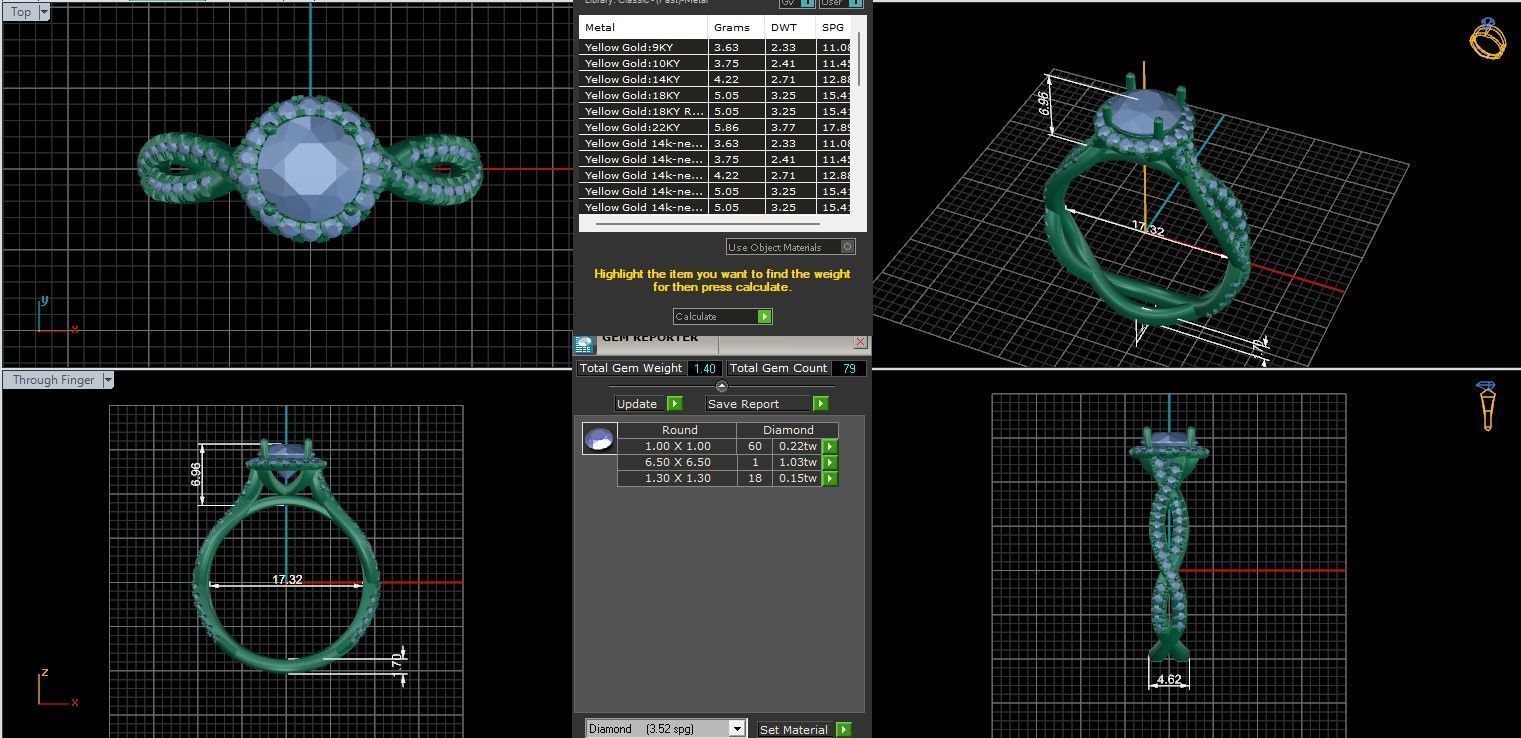Click the ring icon in perspective viewport corner

point(1487,38)
